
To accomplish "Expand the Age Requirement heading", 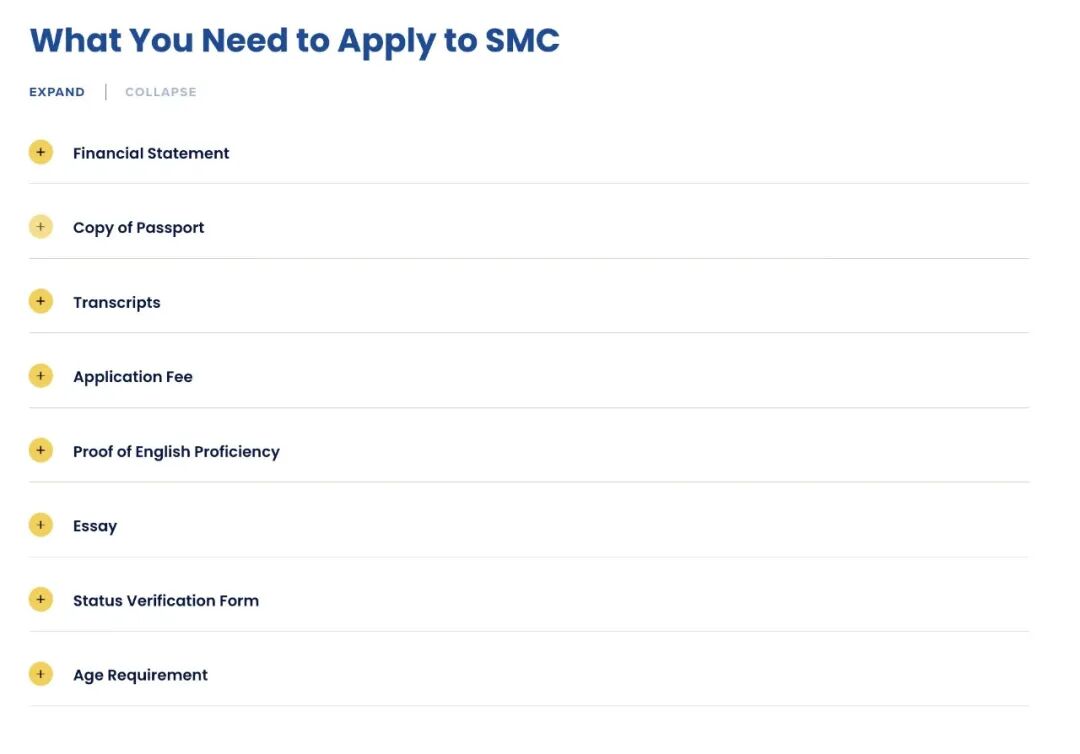I will click(x=140, y=675).
